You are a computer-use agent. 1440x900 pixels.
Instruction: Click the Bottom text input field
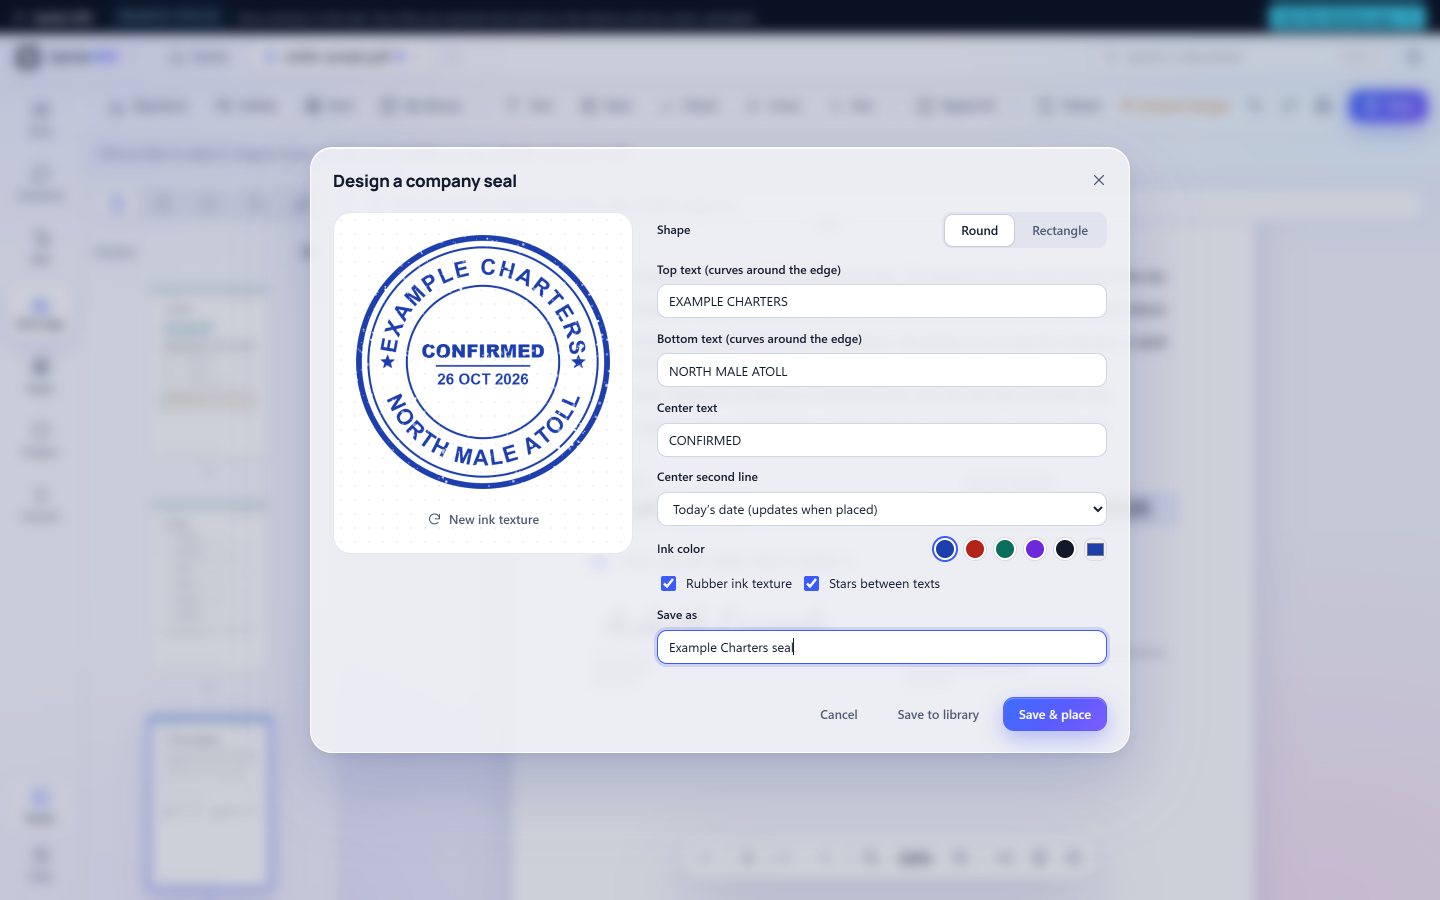pos(881,370)
